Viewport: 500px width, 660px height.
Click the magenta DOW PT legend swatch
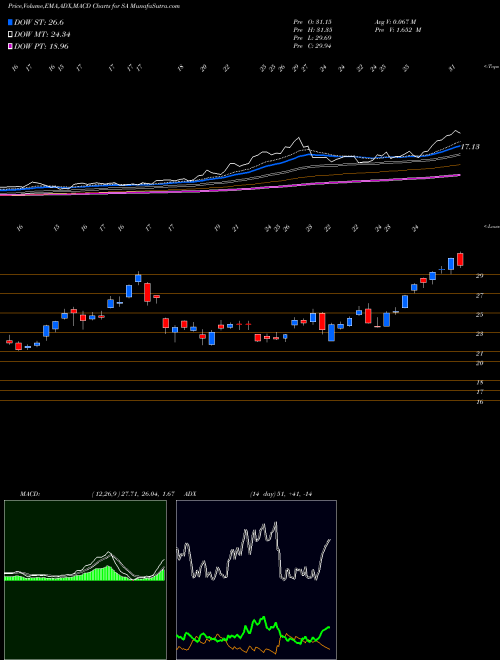coord(11,46)
